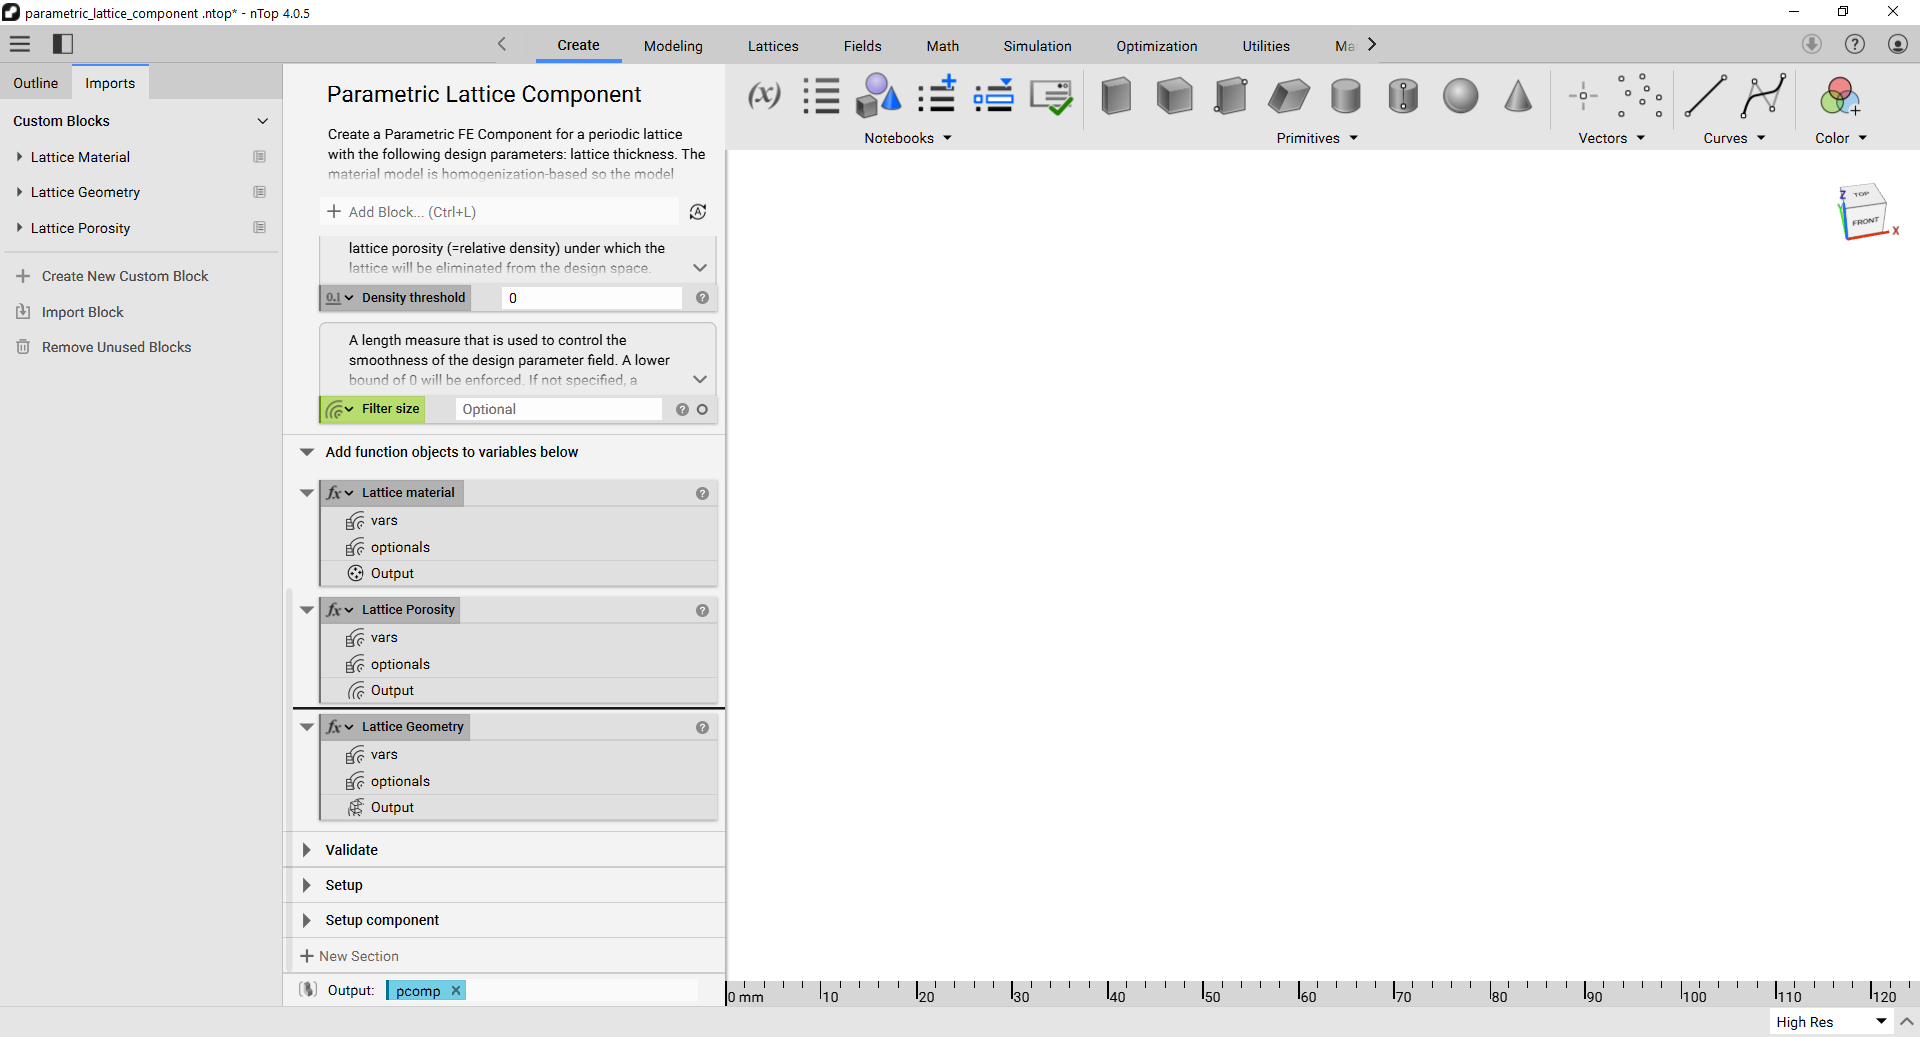The height and width of the screenshot is (1037, 1920).
Task: Expand the Validate section
Action: pyautogui.click(x=307, y=850)
